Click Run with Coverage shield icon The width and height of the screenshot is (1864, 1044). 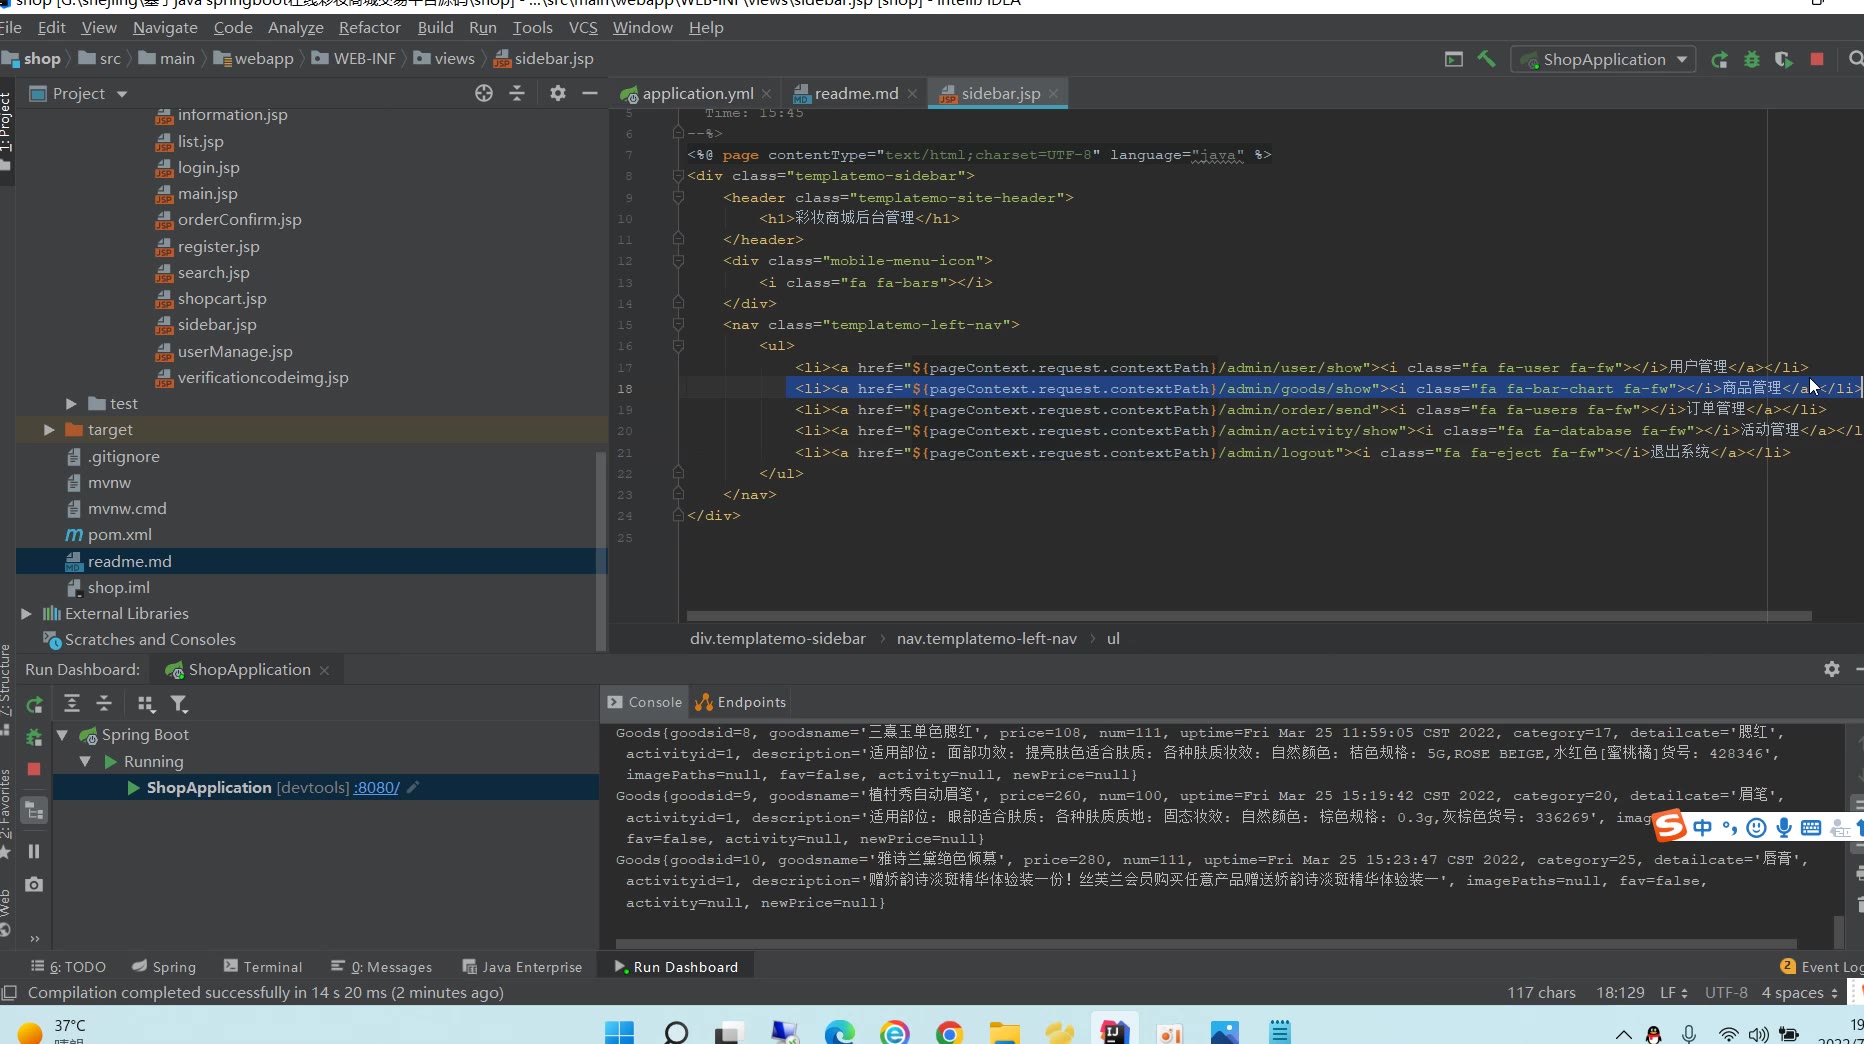point(1783,59)
